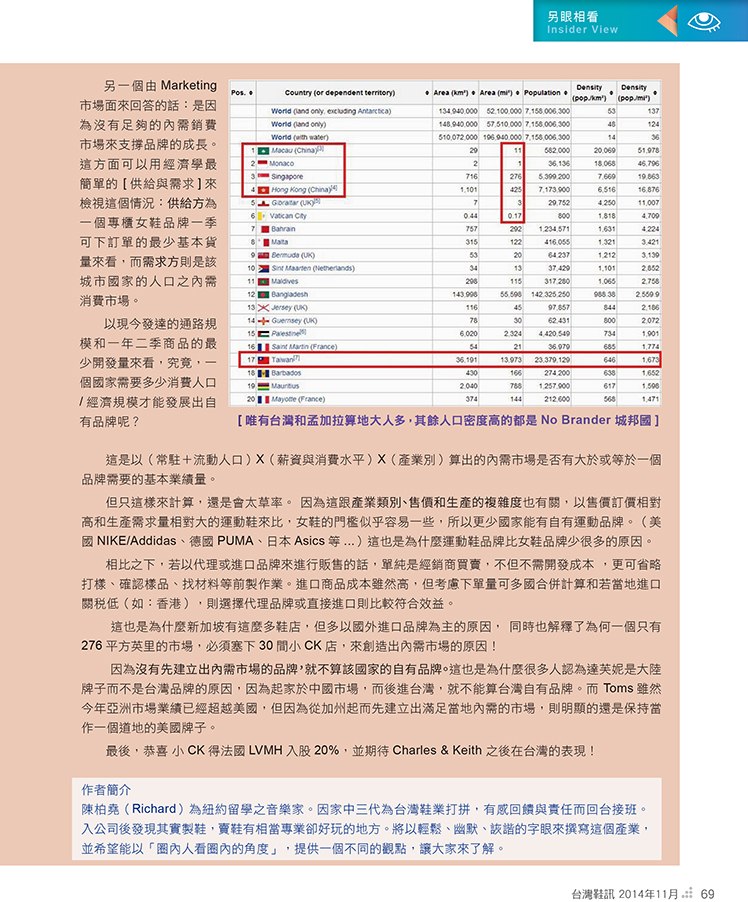The image size is (748, 902).
Task: Sort by Density (pop./mi²) arrow
Action: point(655,93)
